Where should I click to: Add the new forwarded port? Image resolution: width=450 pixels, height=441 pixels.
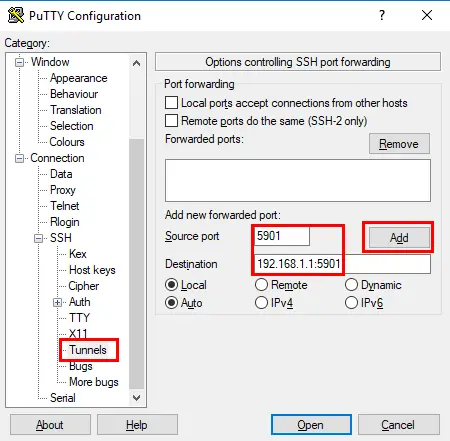399,238
